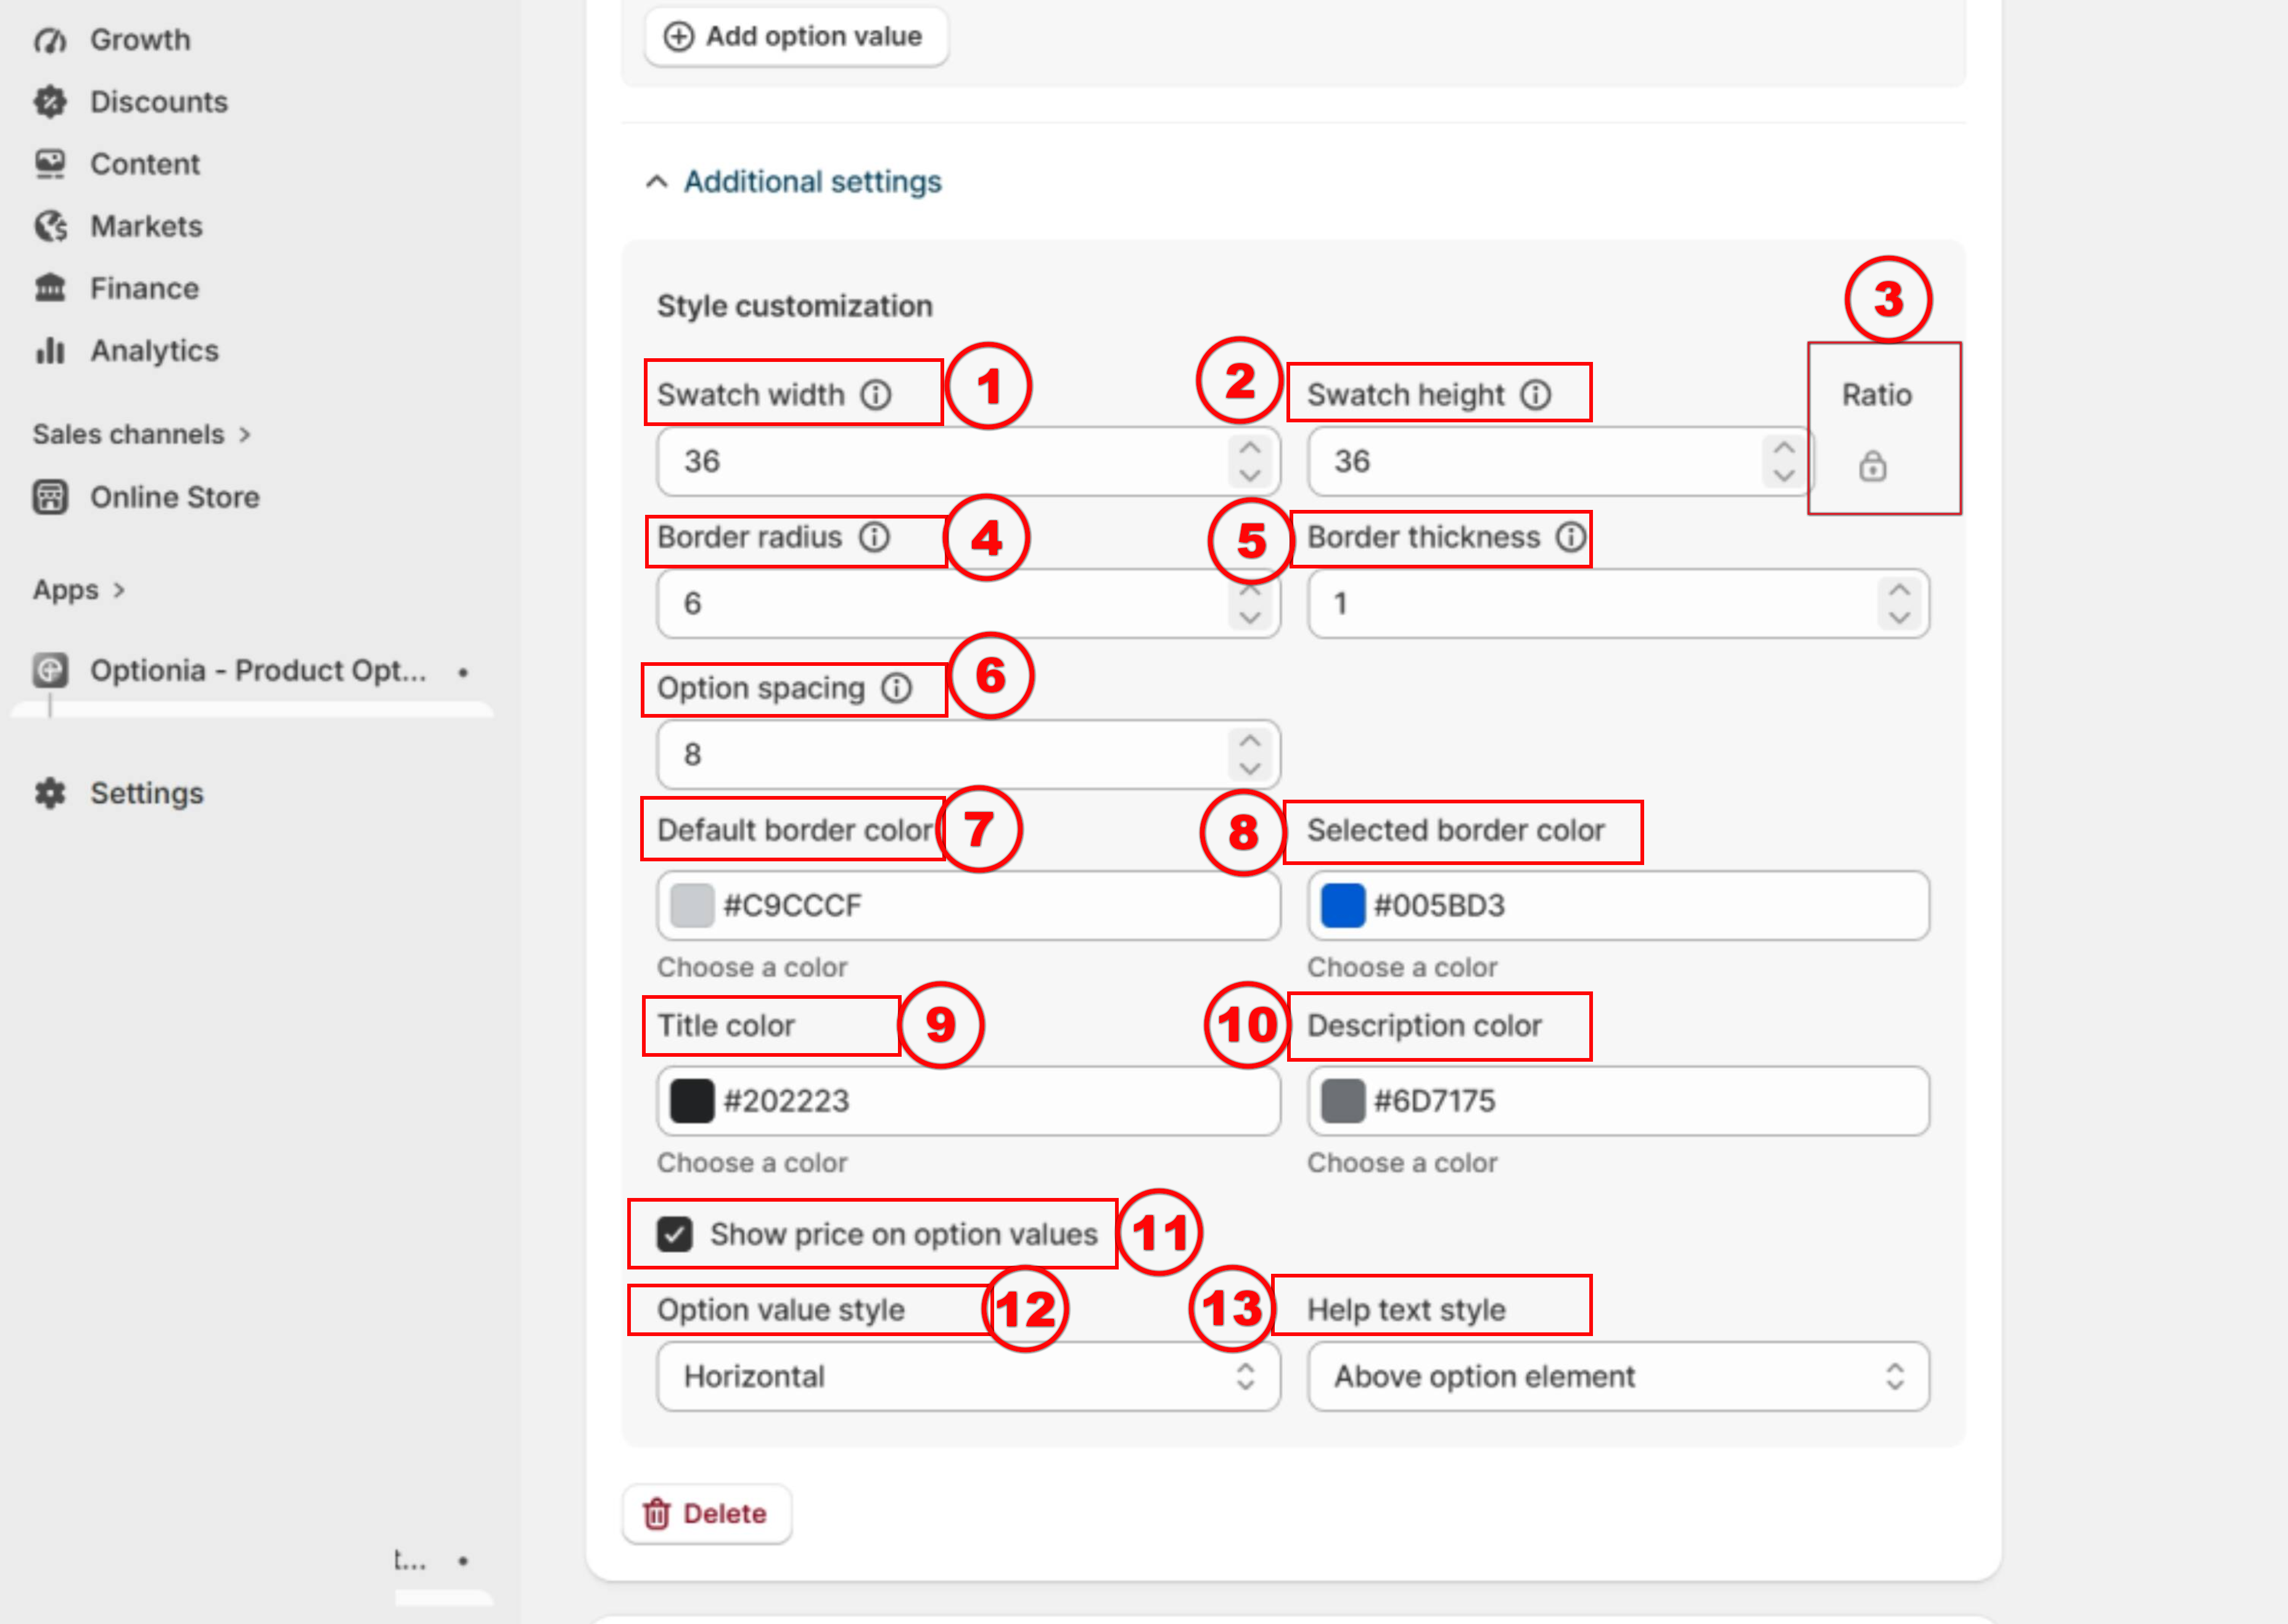Click the Border radius info icon

point(874,537)
